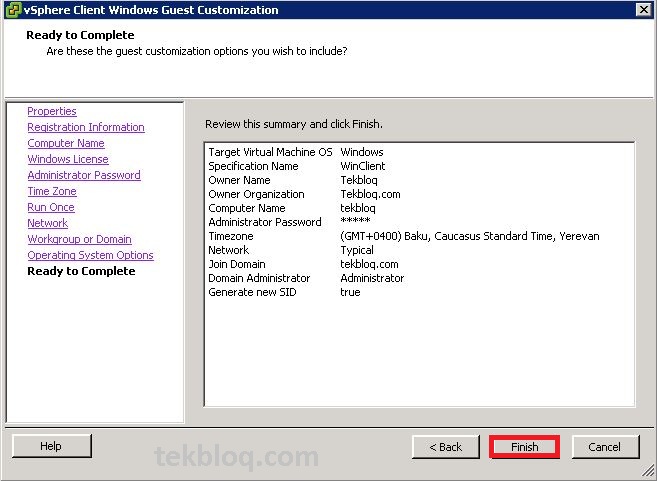Screen dimensions: 657x481
Task: Cancel the customization wizard
Action: coord(605,447)
